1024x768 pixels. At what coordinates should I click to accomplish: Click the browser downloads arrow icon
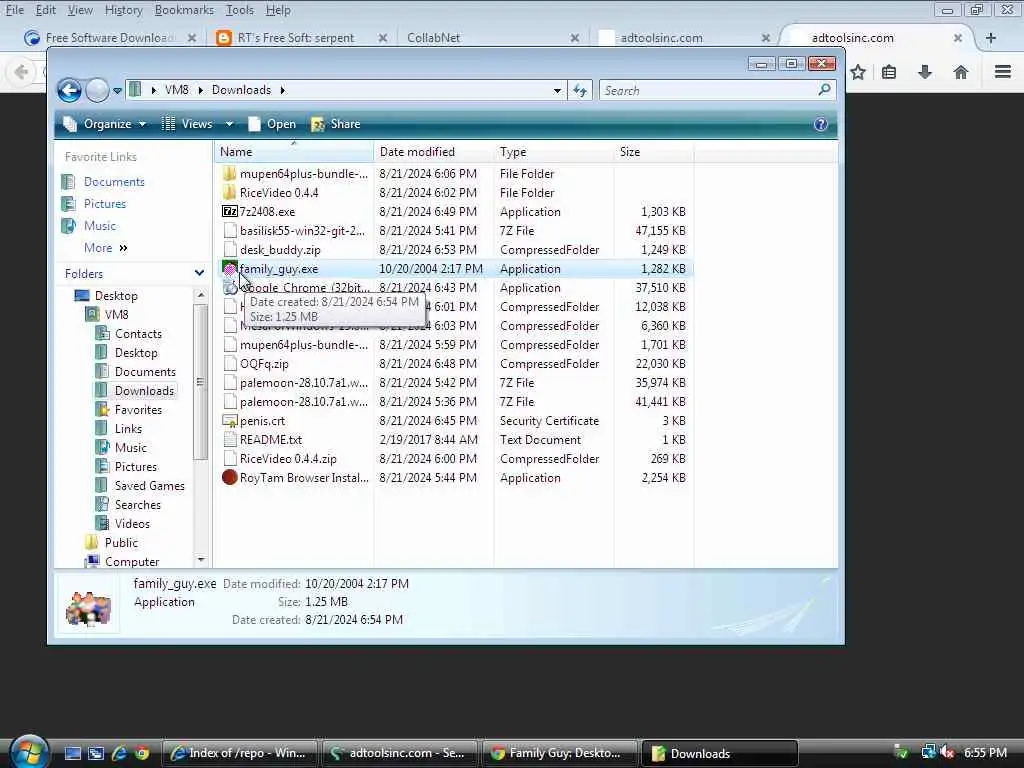(925, 72)
